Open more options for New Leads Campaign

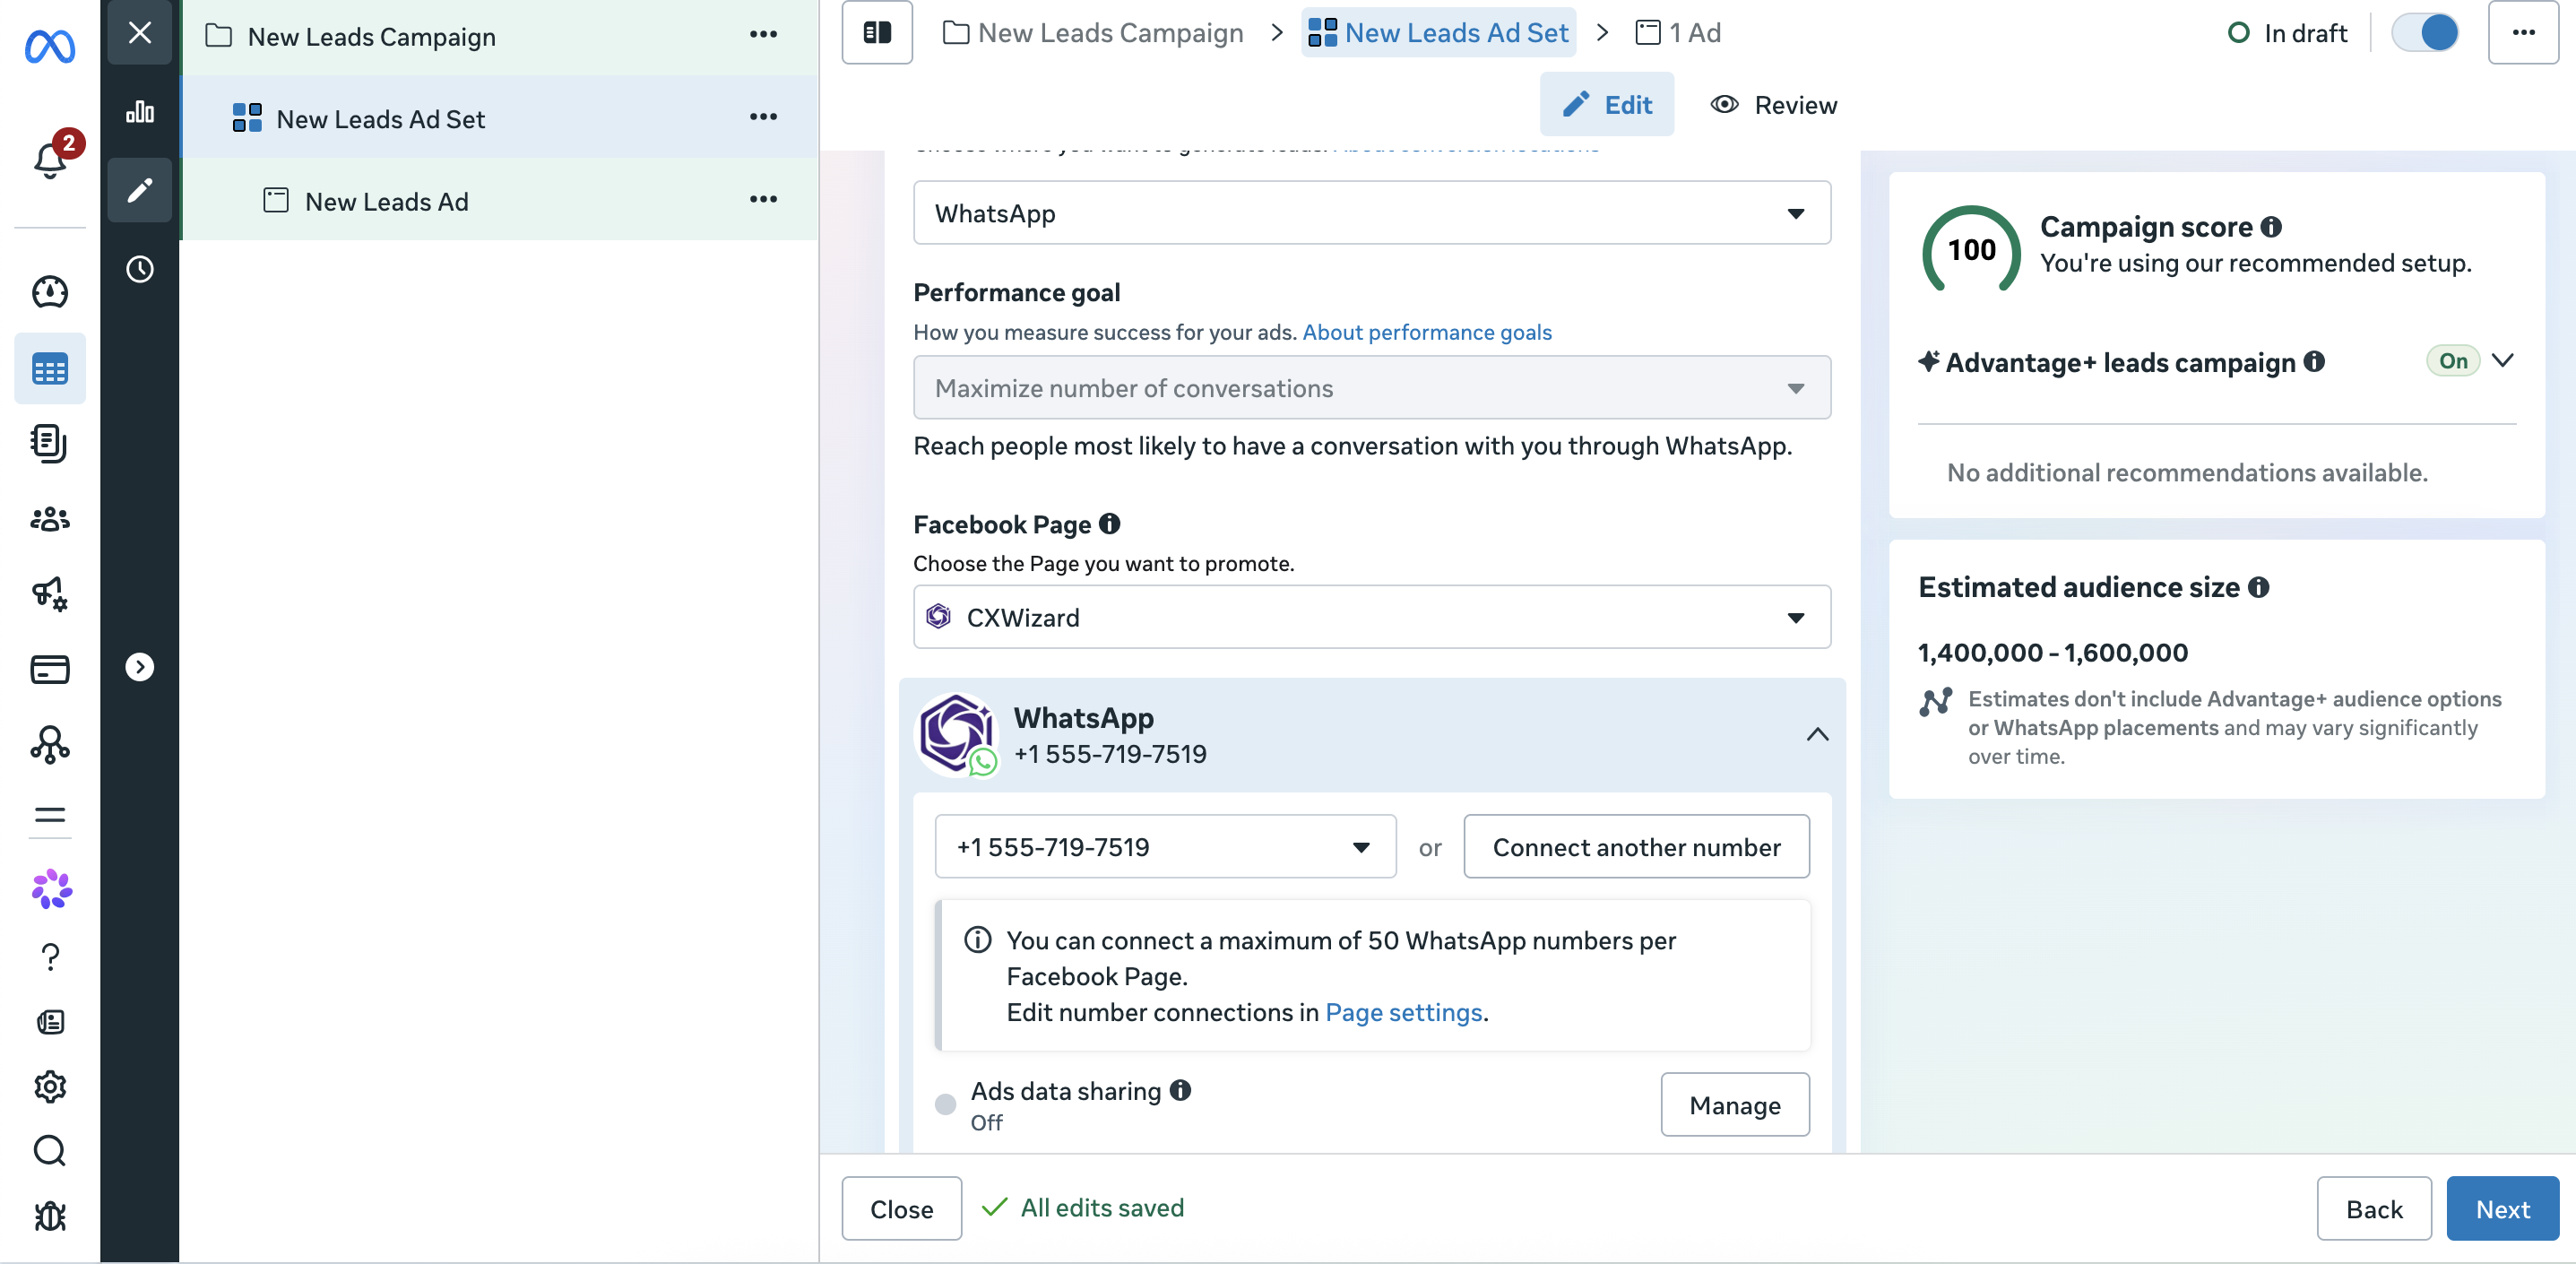click(x=763, y=35)
